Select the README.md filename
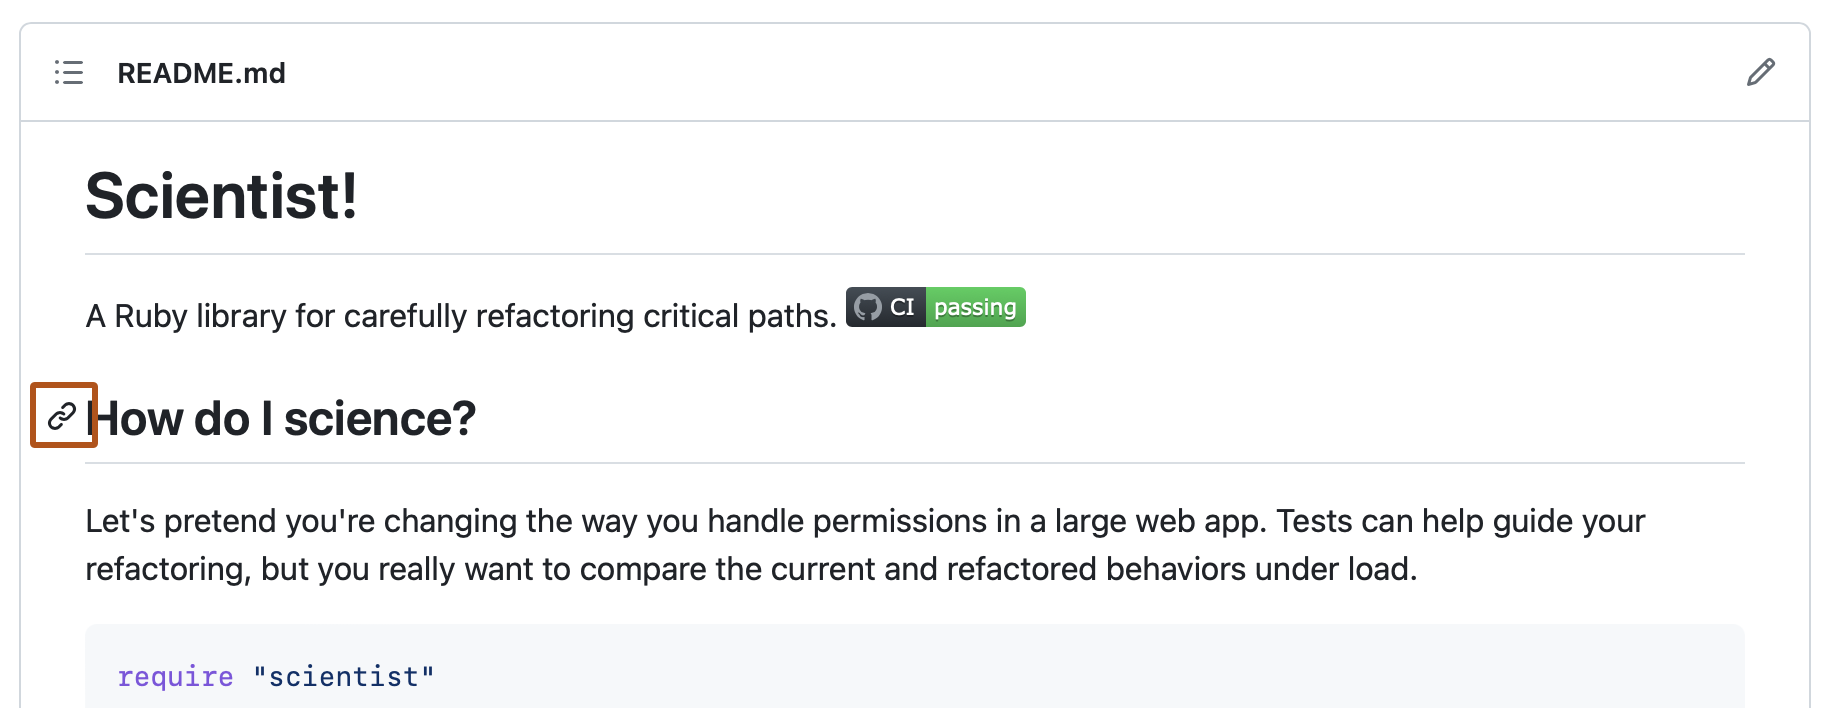 pyautogui.click(x=201, y=72)
